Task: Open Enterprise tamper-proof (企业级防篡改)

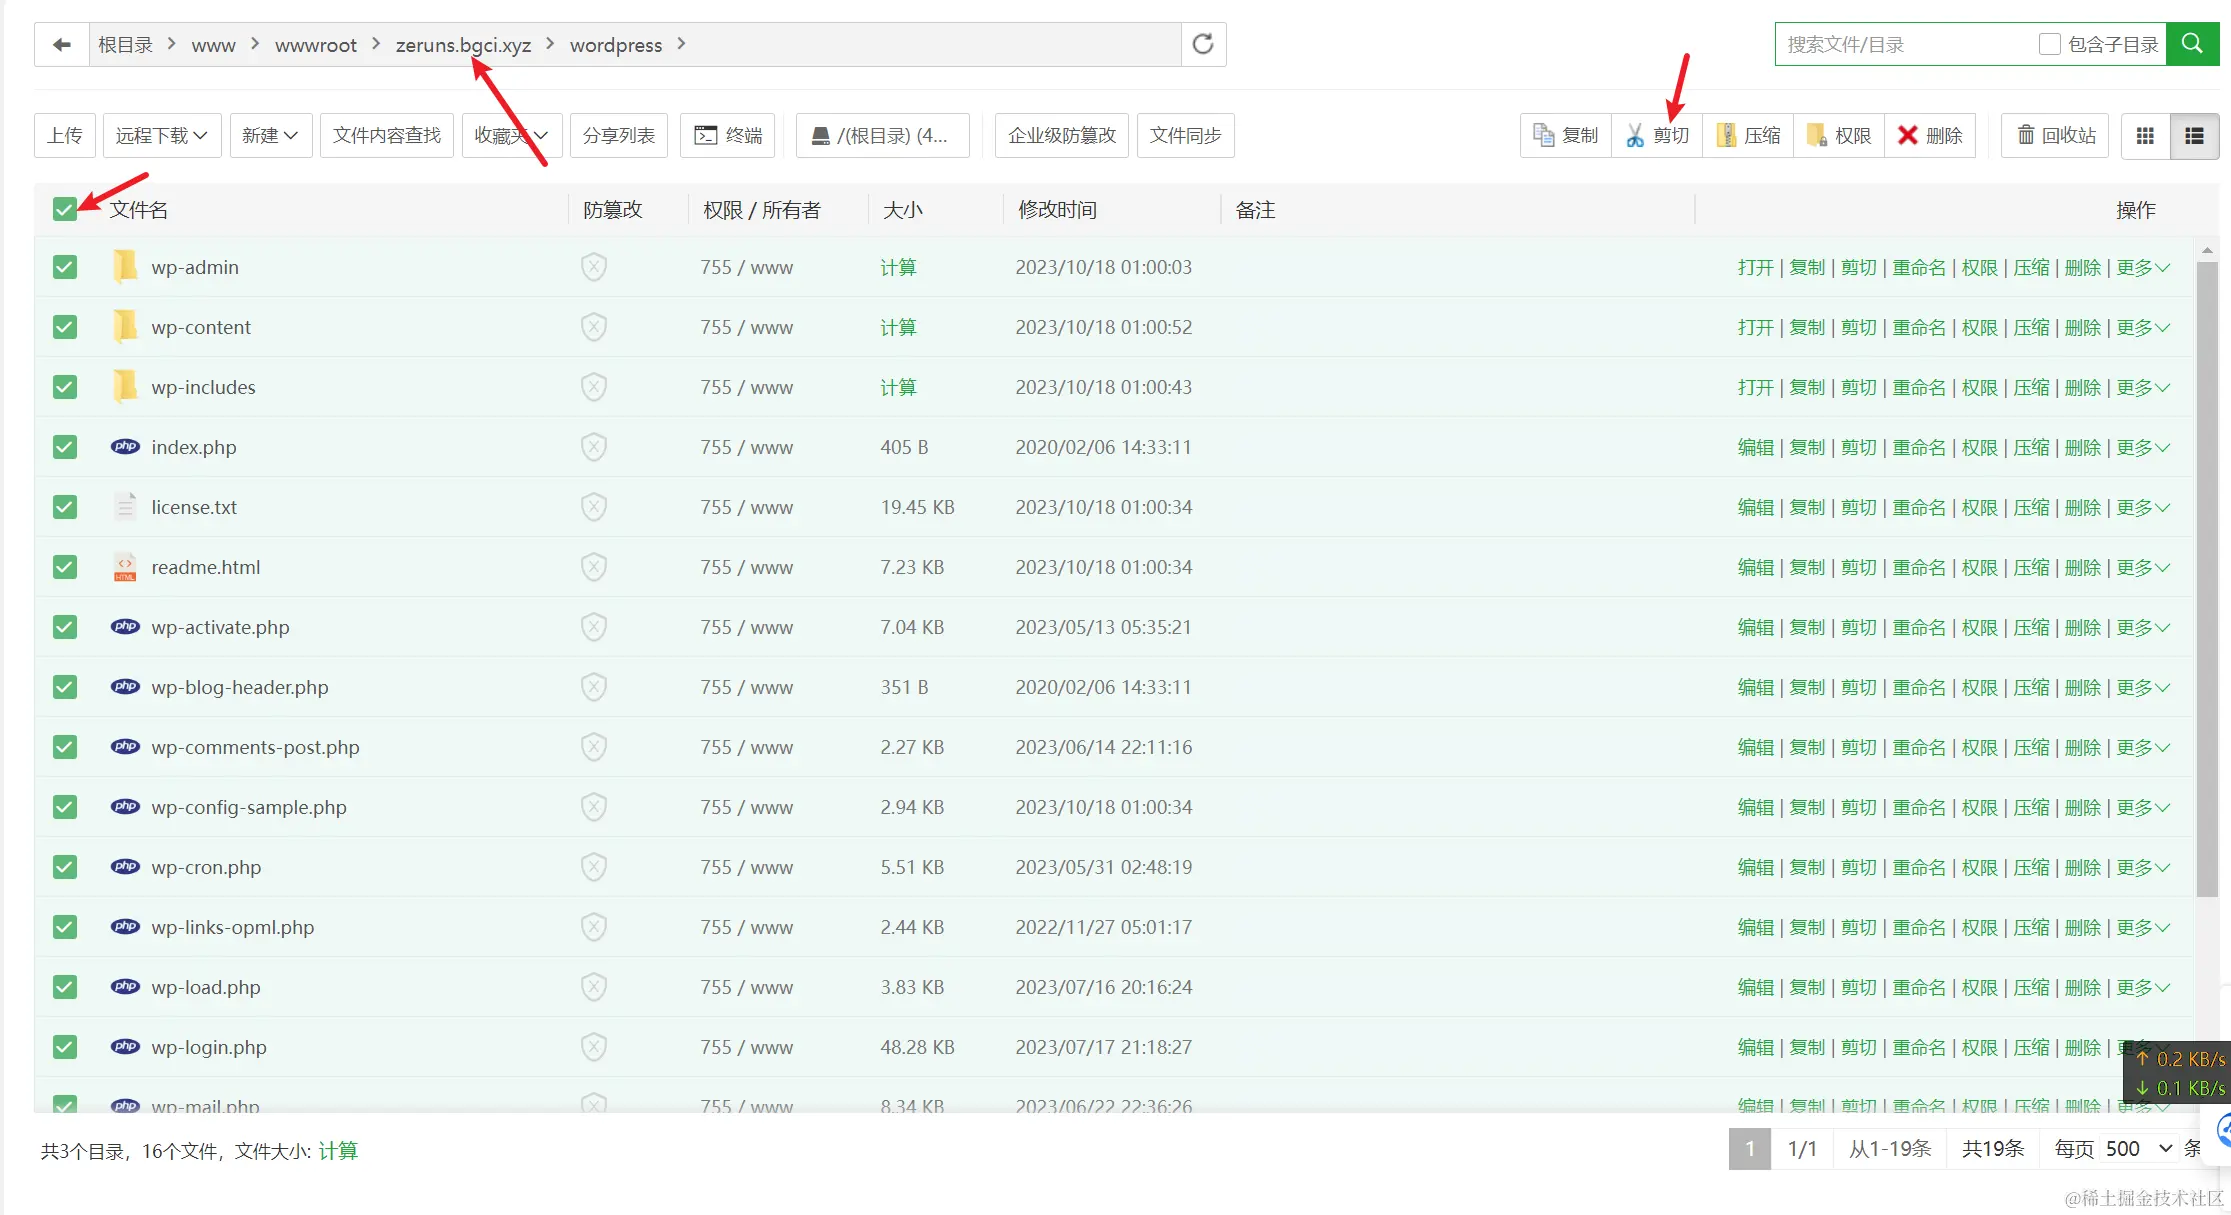Action: [x=1062, y=136]
